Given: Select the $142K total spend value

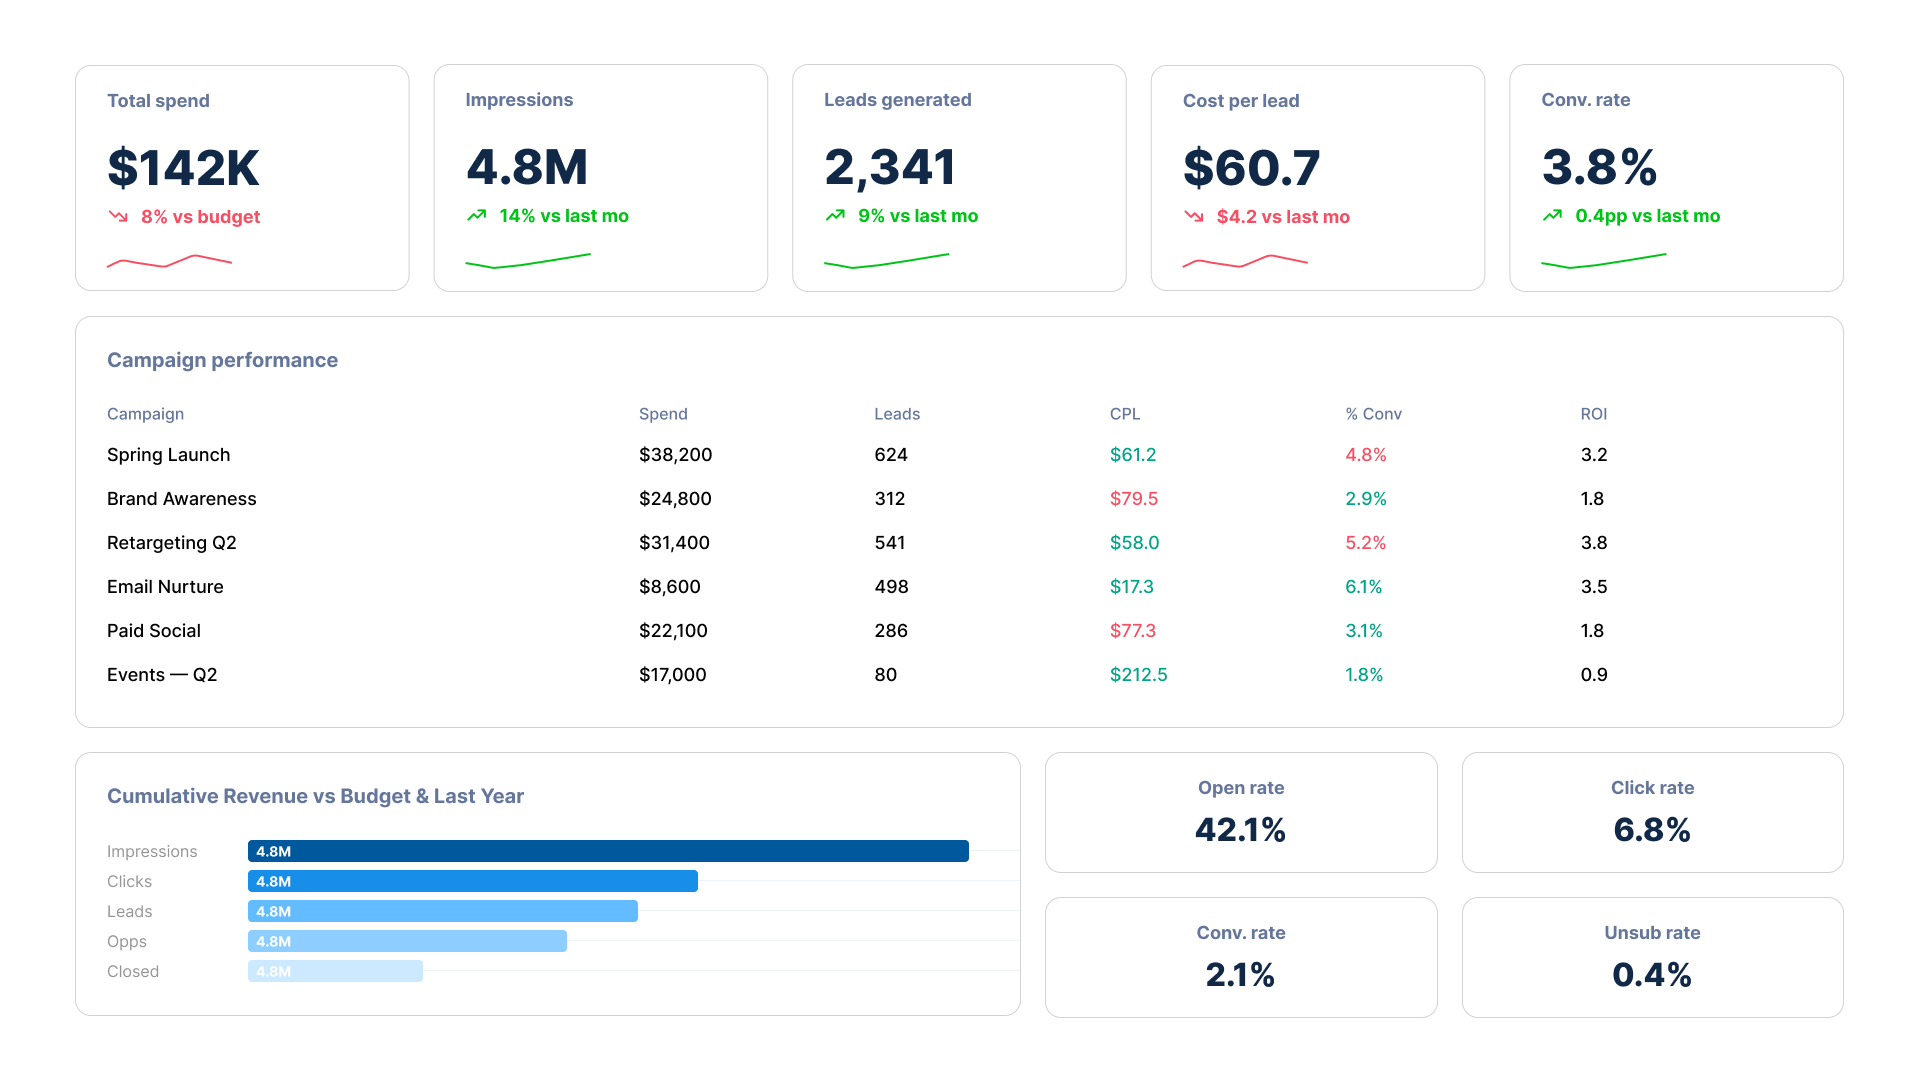Looking at the screenshot, I should (184, 167).
